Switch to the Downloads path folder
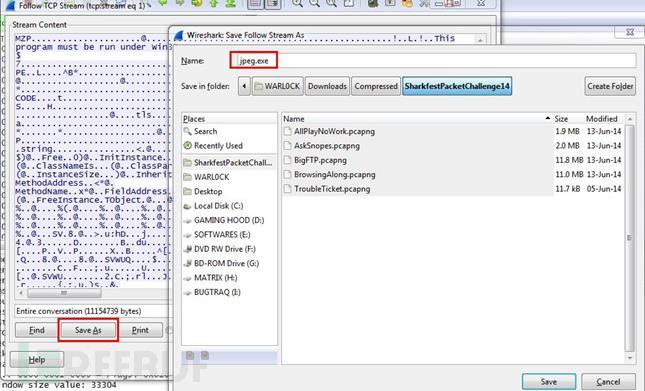 [x=327, y=86]
